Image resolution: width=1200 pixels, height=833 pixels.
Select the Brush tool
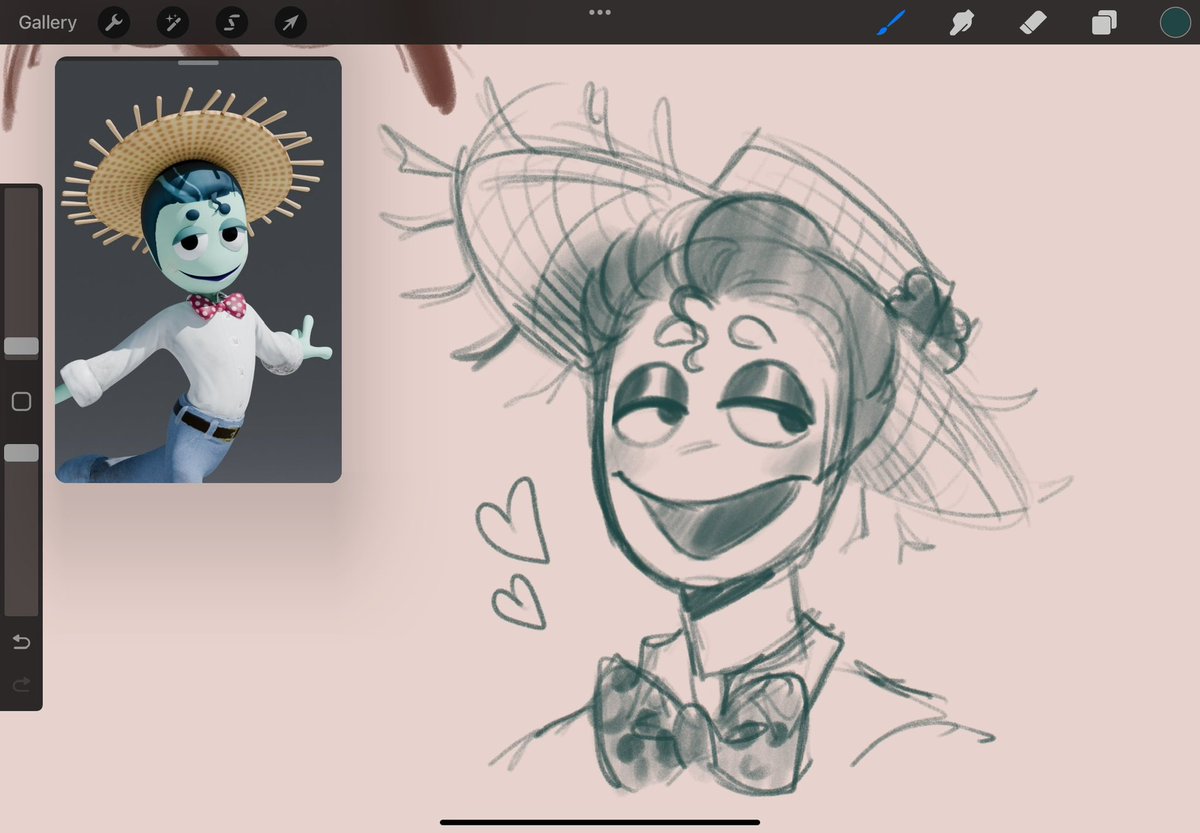tap(890, 22)
